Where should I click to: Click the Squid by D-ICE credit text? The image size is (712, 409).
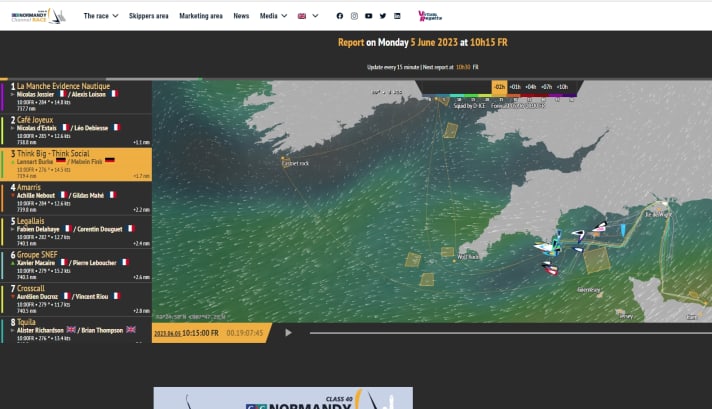[x=469, y=106]
